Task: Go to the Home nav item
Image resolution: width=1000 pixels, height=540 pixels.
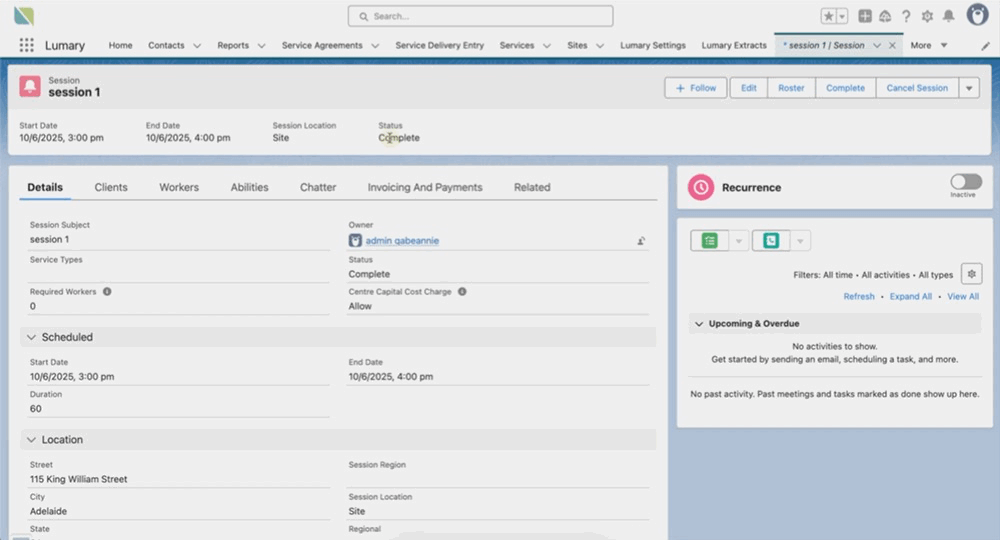Action: pyautogui.click(x=121, y=45)
